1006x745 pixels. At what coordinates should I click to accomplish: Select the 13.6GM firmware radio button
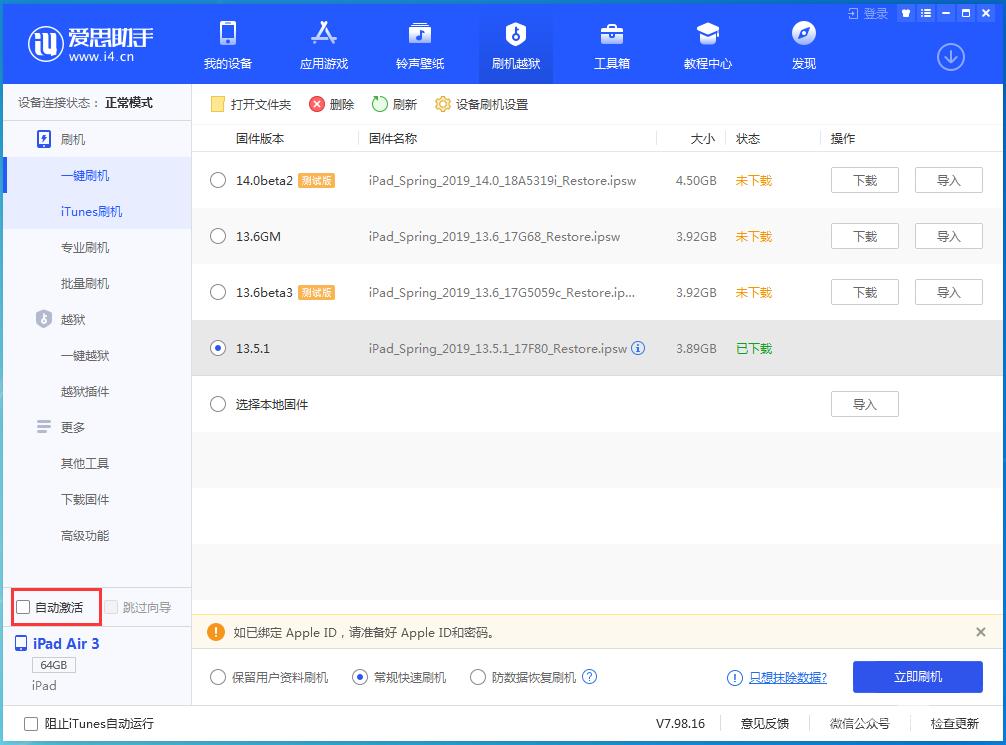216,236
